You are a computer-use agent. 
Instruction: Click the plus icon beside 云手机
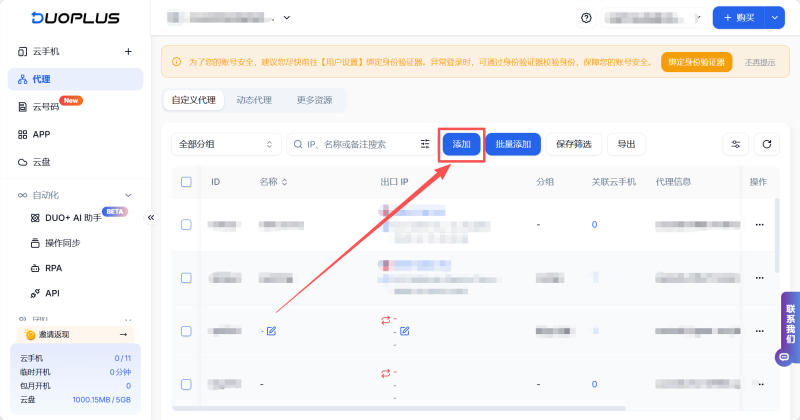[127, 51]
